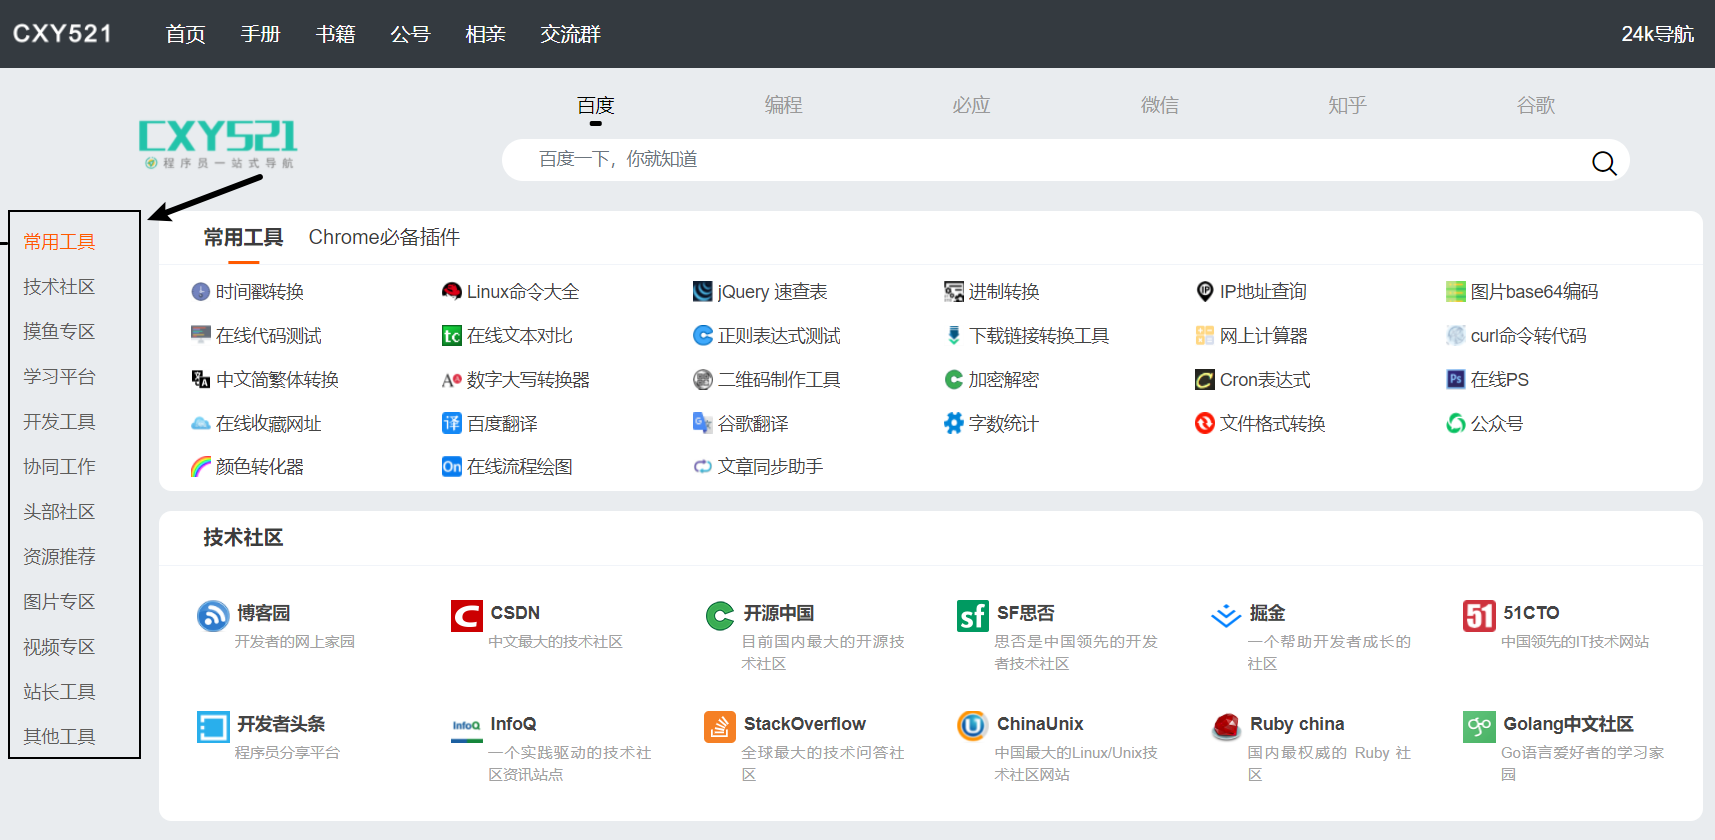
Task: Open the InfoQ community card
Action: click(553, 747)
